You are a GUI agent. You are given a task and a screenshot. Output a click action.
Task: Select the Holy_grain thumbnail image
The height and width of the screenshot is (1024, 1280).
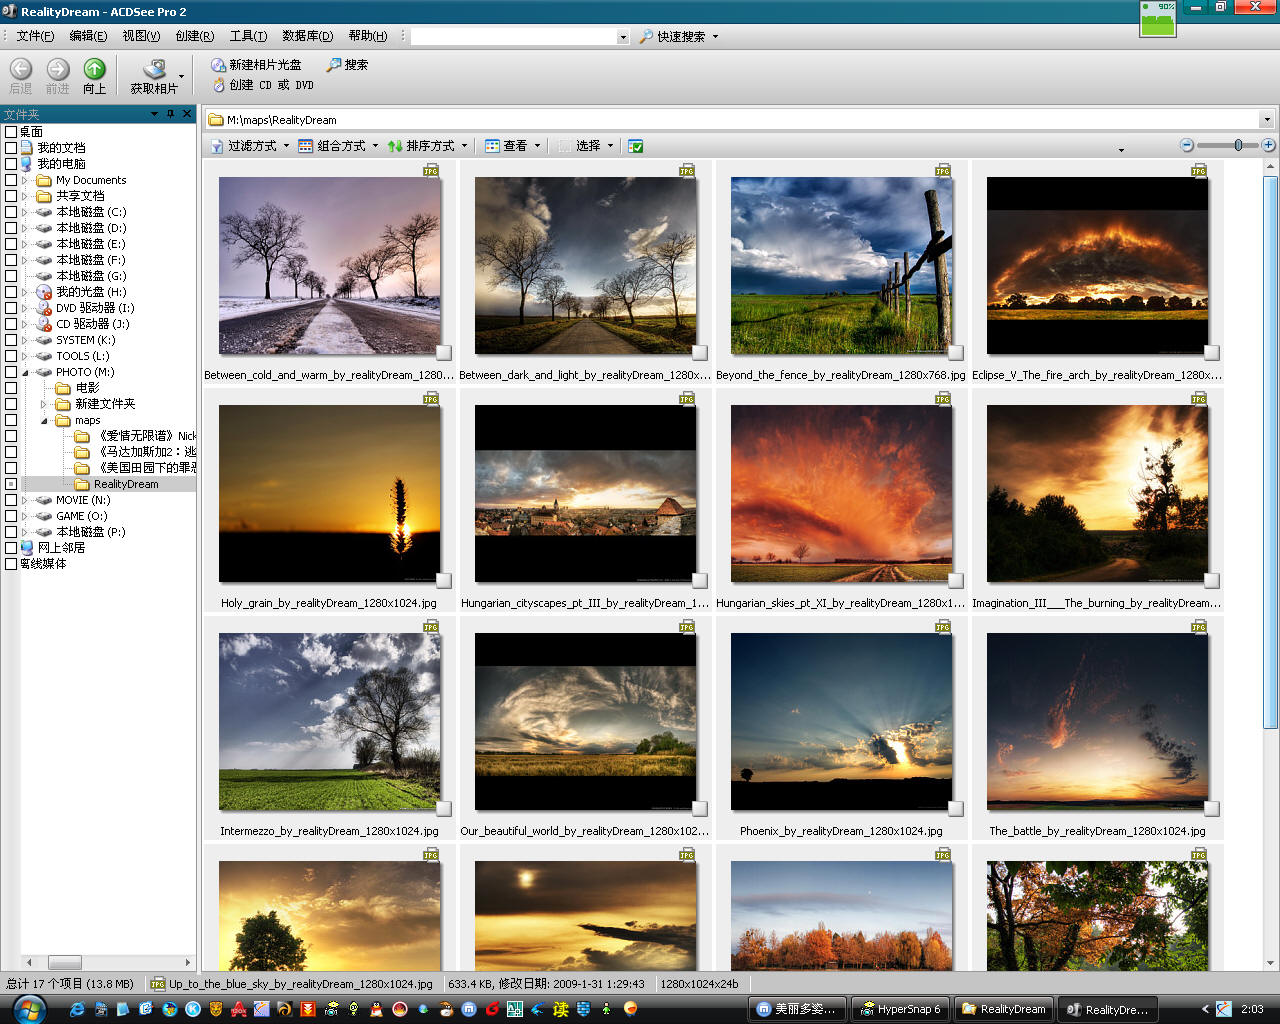pyautogui.click(x=330, y=494)
